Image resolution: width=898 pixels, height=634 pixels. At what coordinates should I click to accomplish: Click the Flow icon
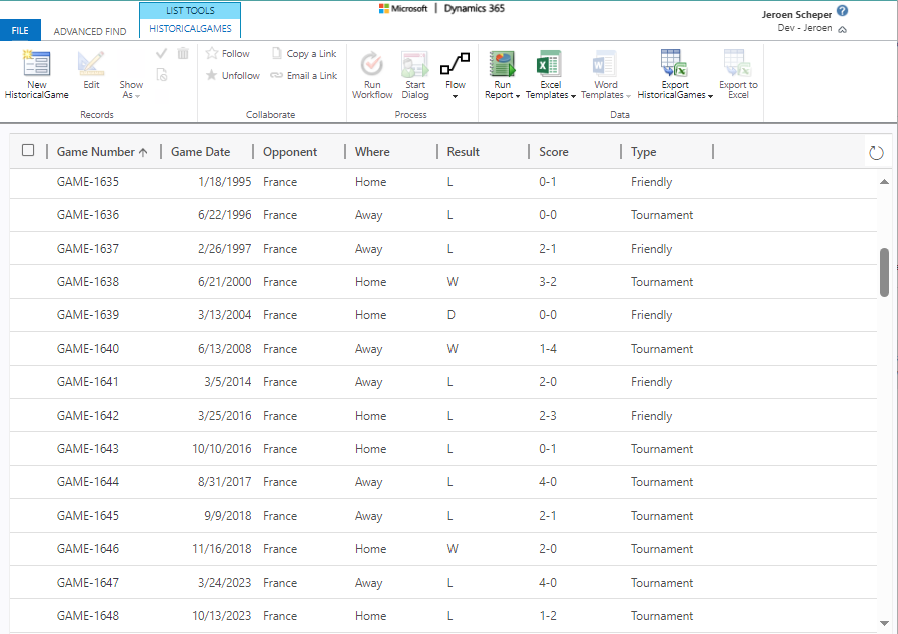pos(455,64)
